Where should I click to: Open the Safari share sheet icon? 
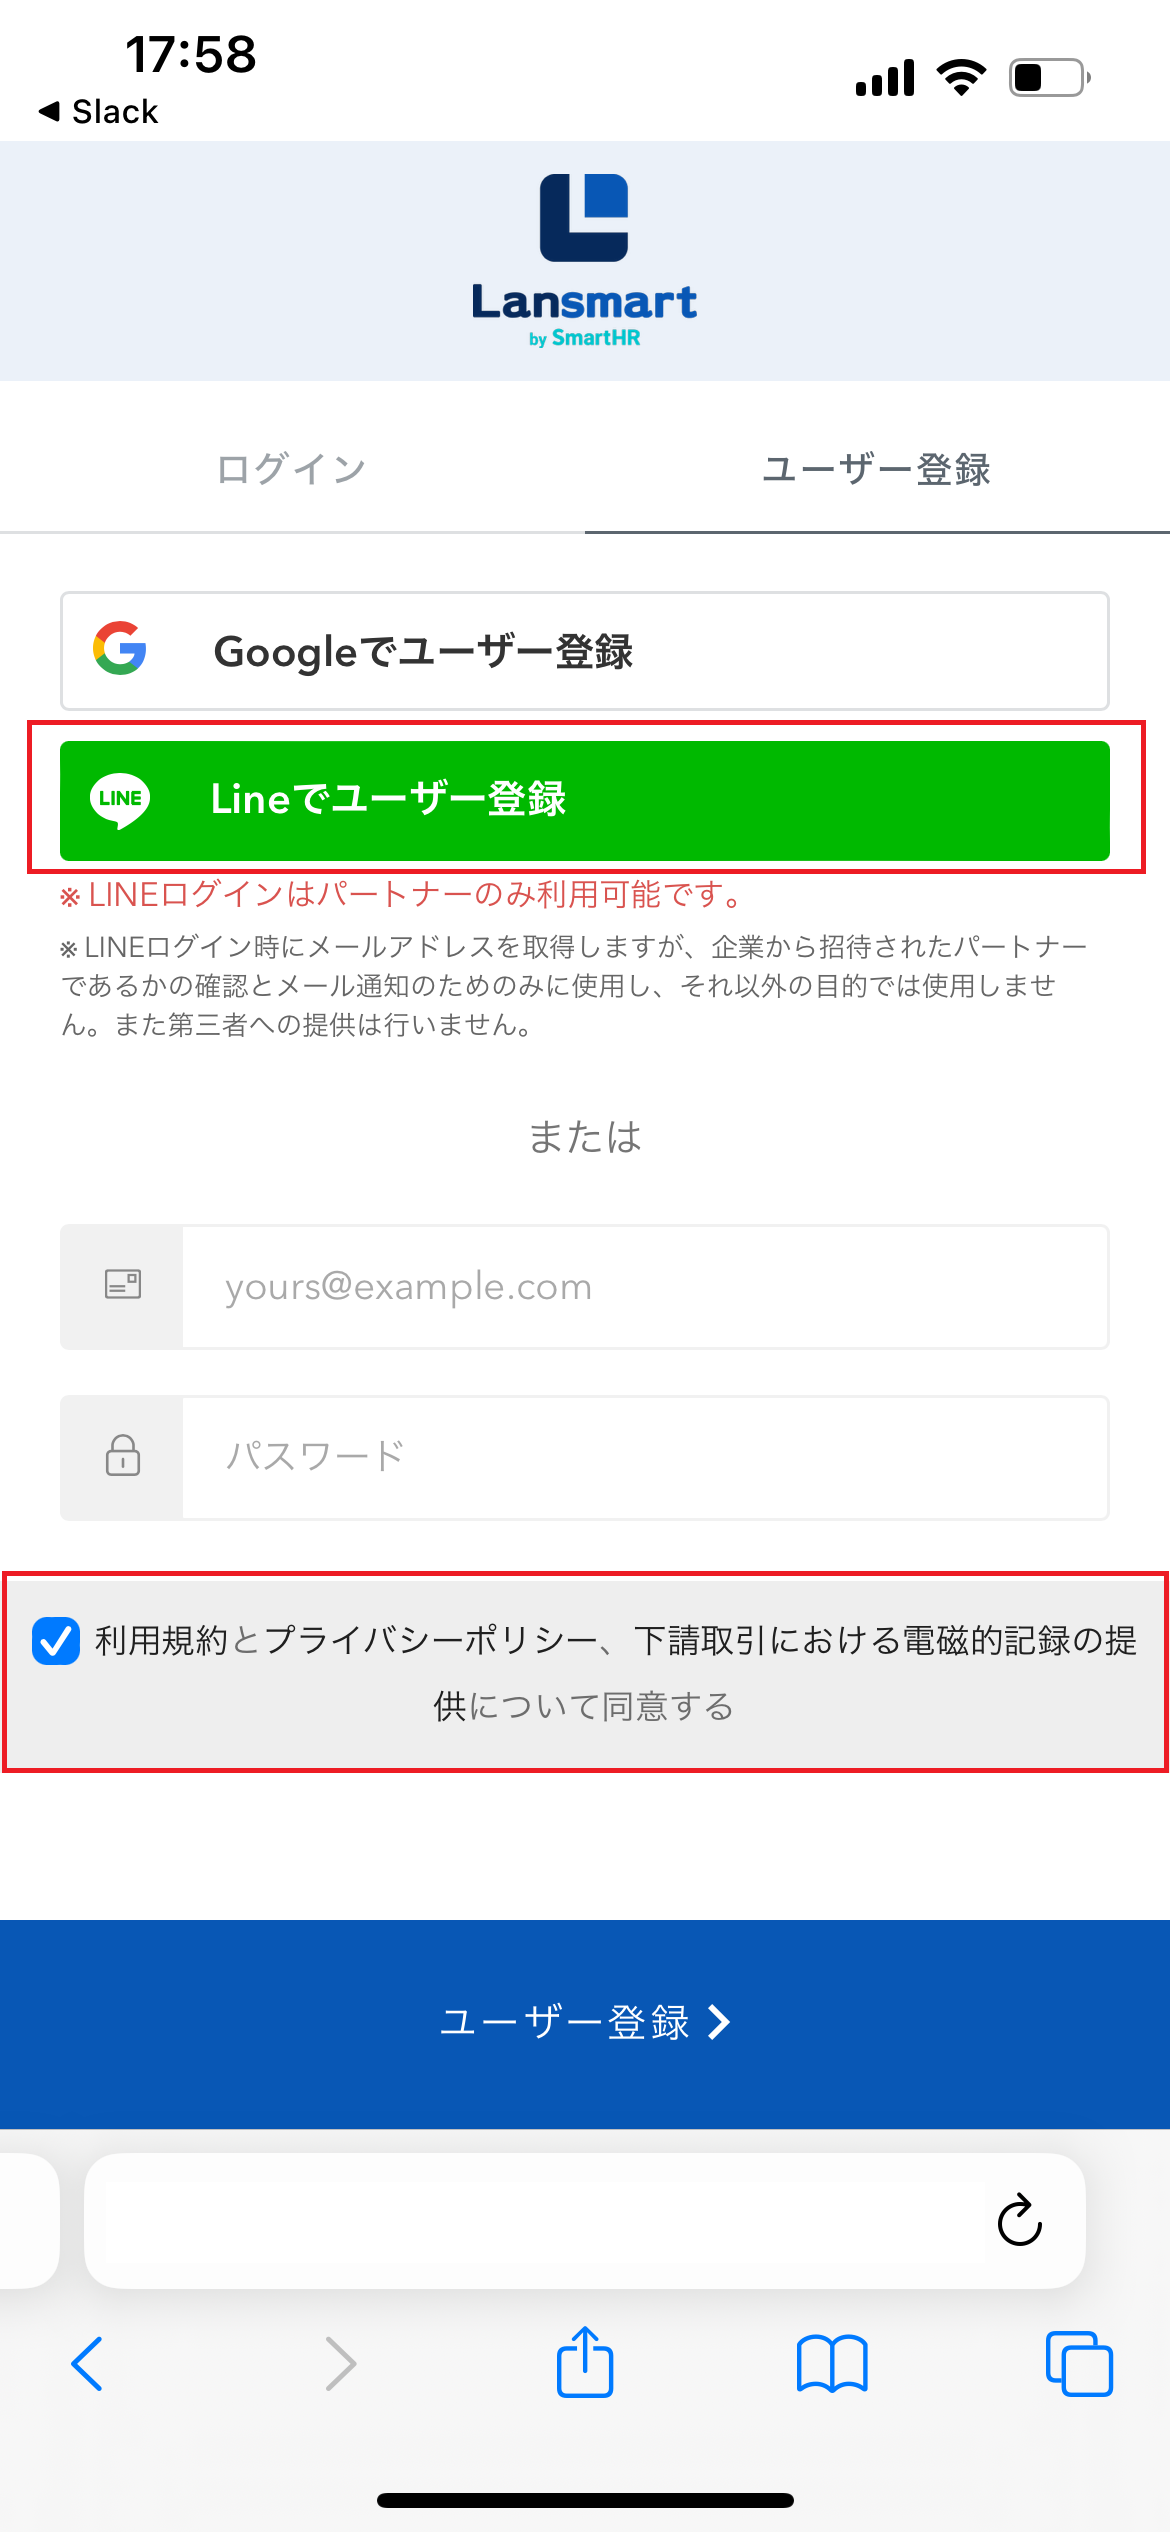[x=585, y=2361]
